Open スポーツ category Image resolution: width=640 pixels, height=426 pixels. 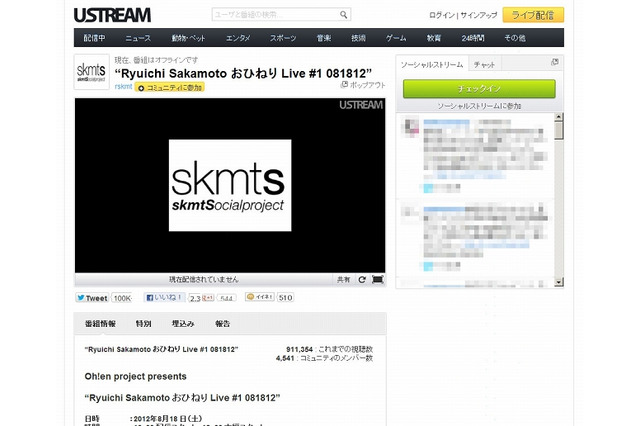point(283,38)
